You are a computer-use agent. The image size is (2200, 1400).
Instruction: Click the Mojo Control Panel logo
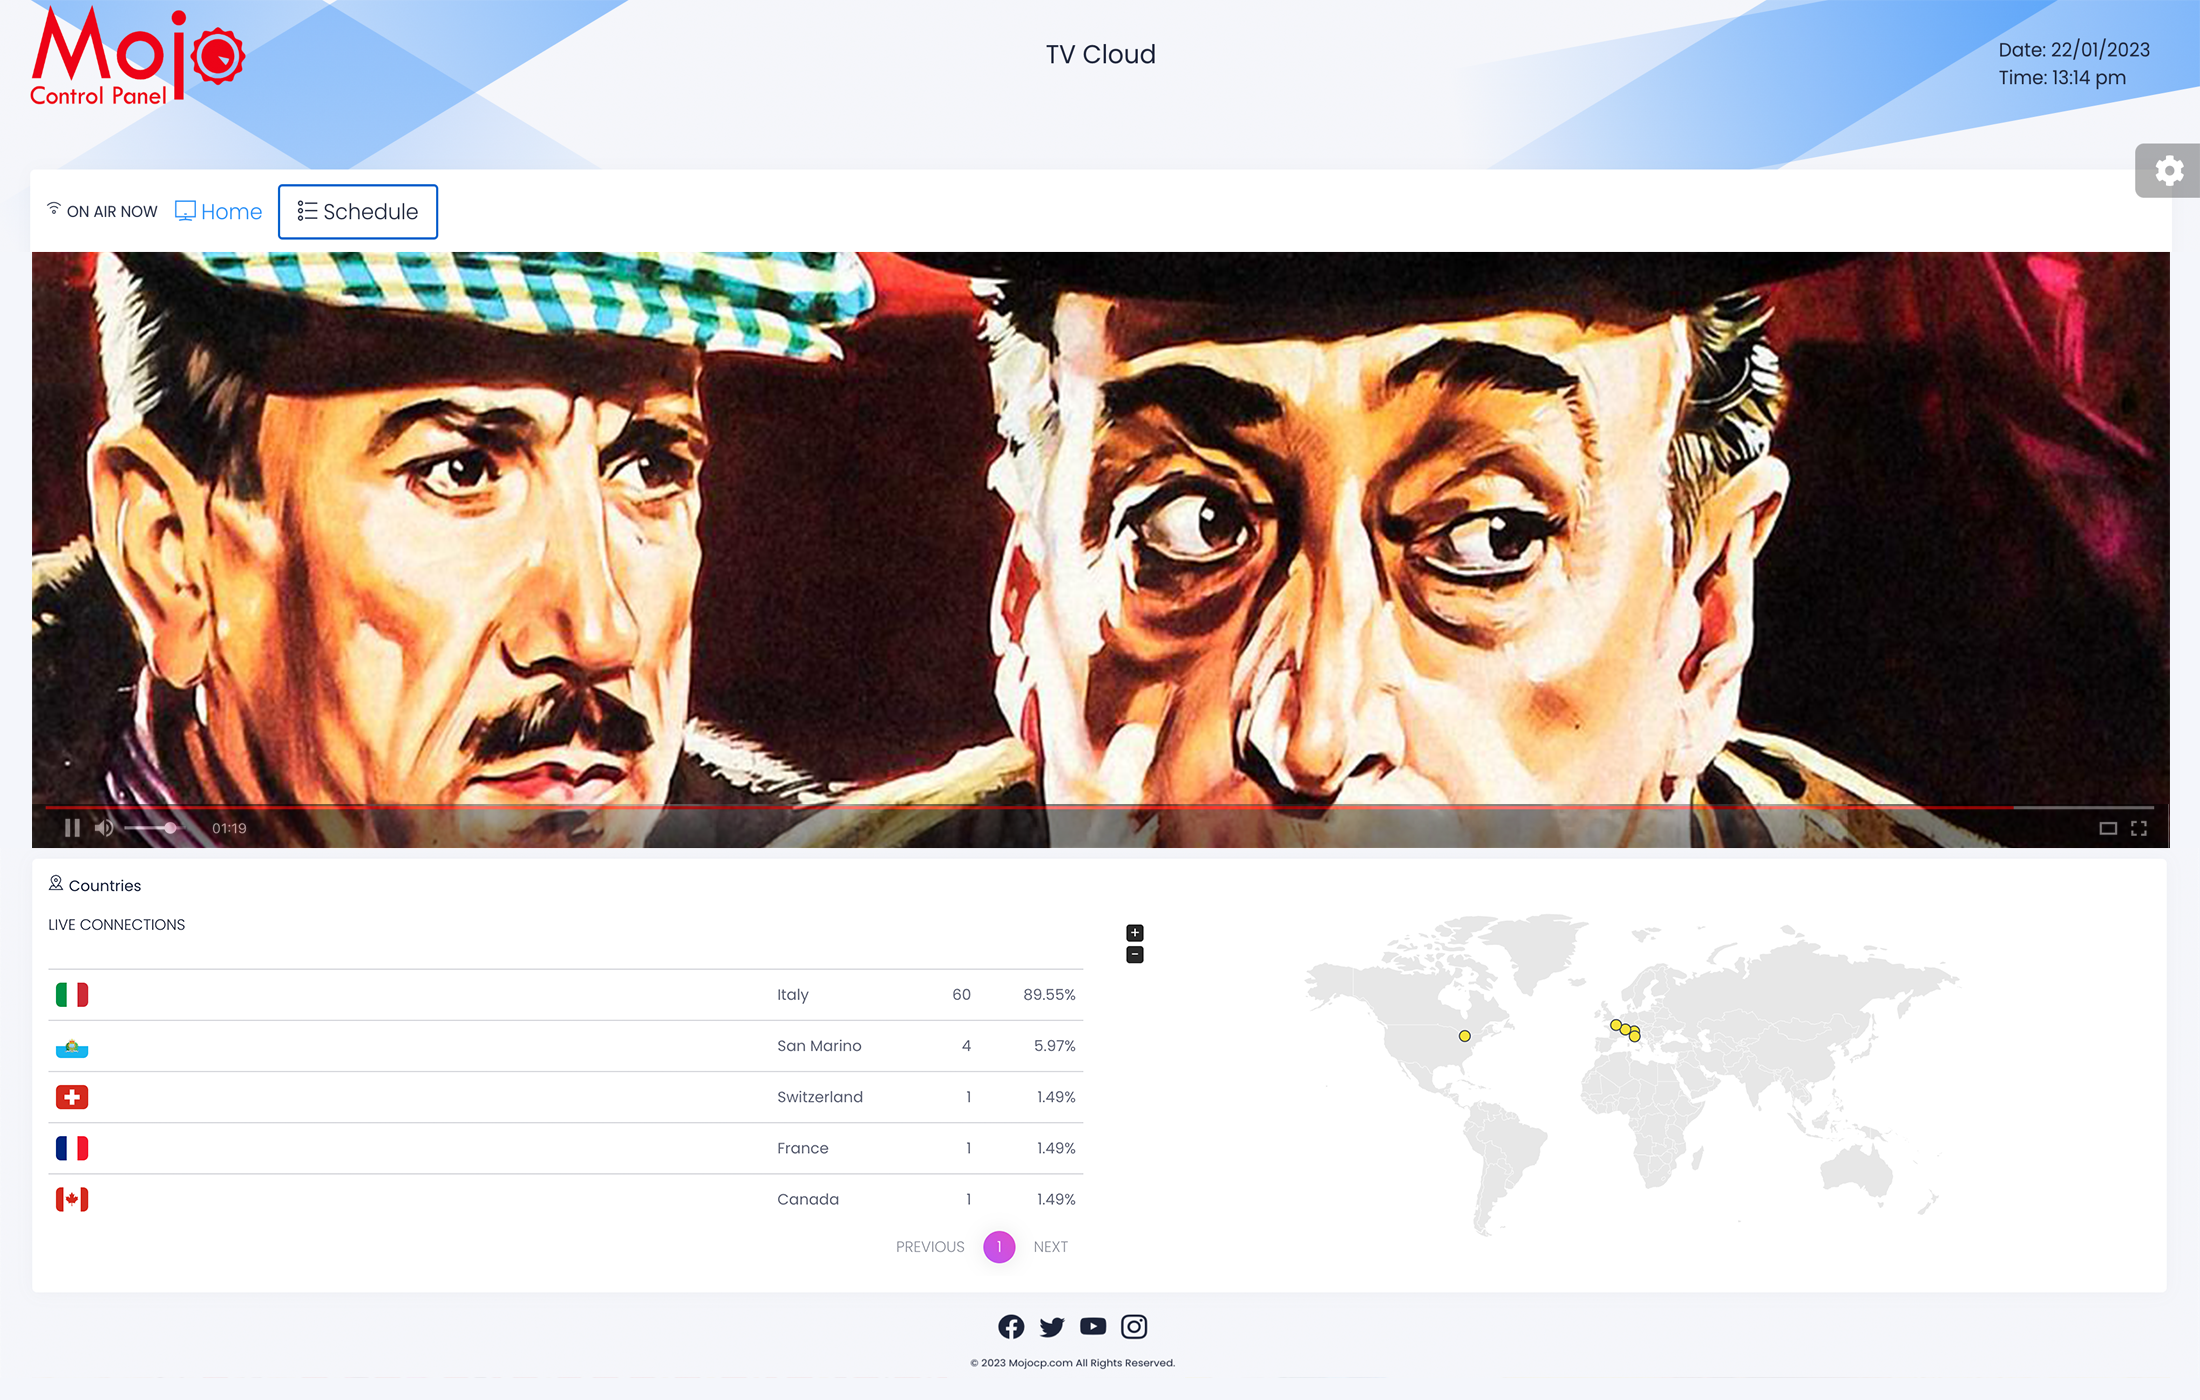point(137,57)
